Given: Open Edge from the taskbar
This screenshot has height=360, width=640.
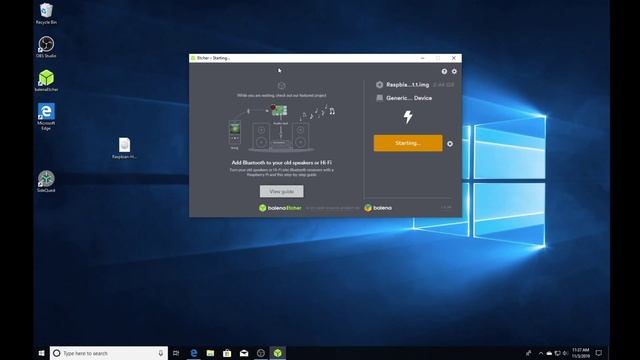Looking at the screenshot, I should (x=194, y=353).
